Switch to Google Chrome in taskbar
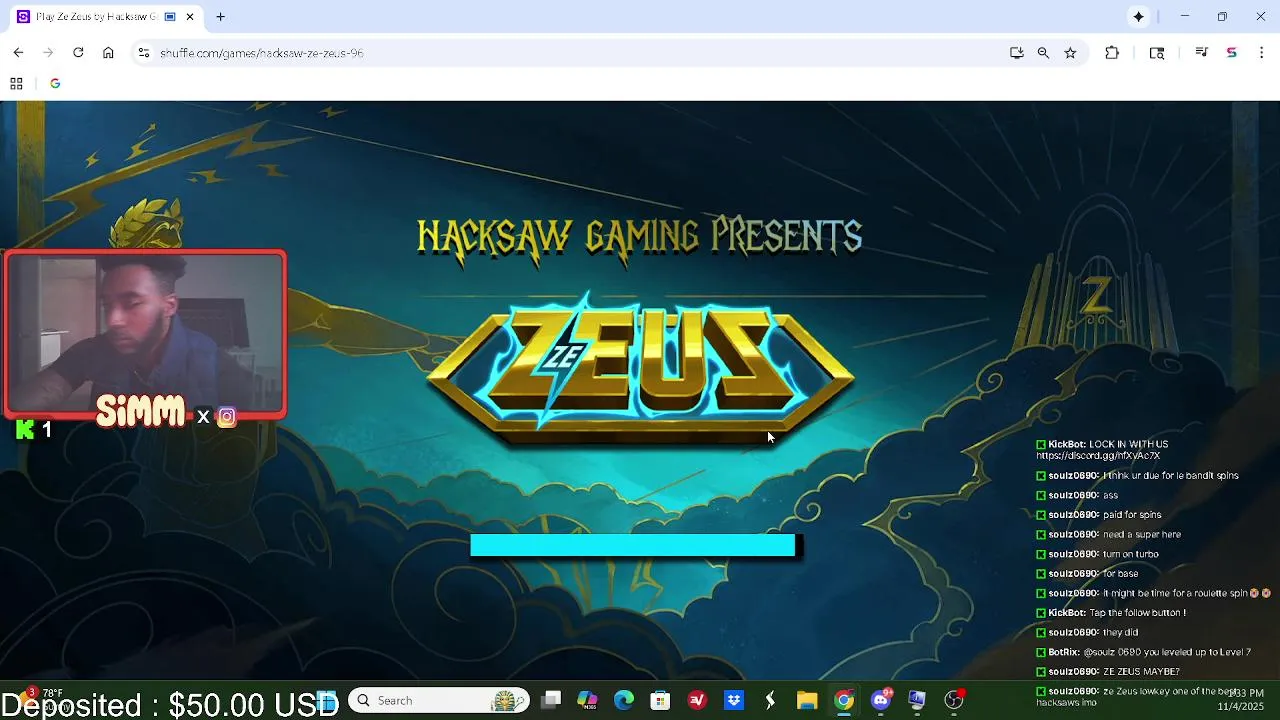This screenshot has height=720, width=1280. 844,701
